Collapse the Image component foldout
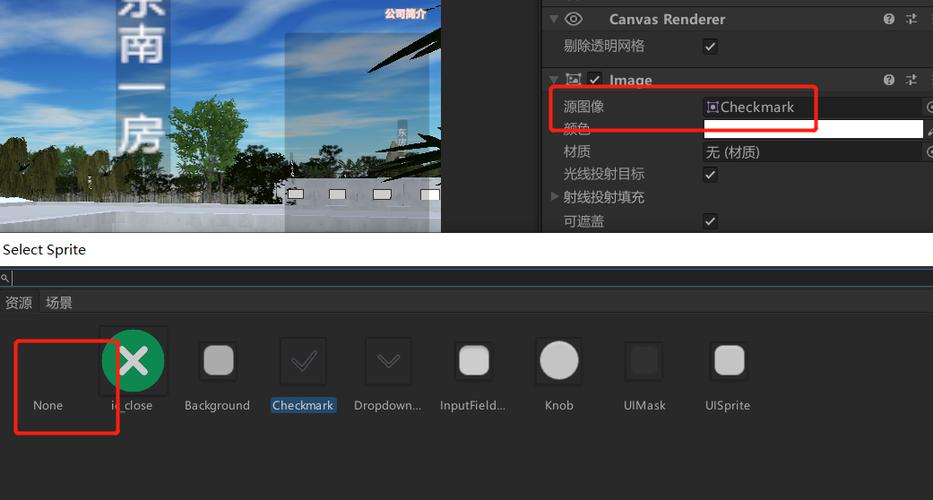The image size is (933, 500). pyautogui.click(x=554, y=79)
